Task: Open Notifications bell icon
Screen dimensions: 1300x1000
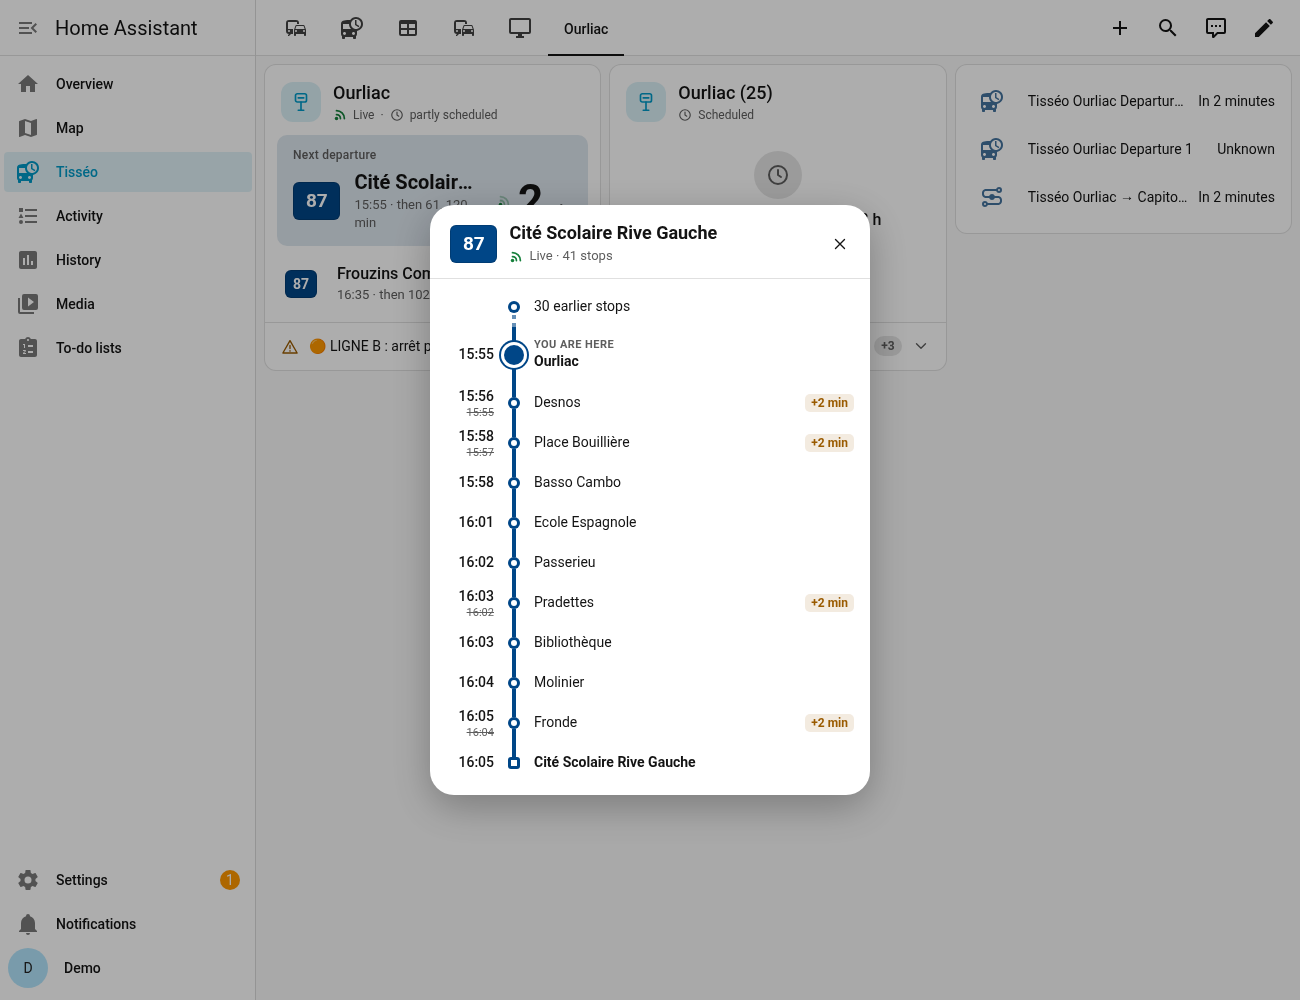Action: [x=28, y=924]
